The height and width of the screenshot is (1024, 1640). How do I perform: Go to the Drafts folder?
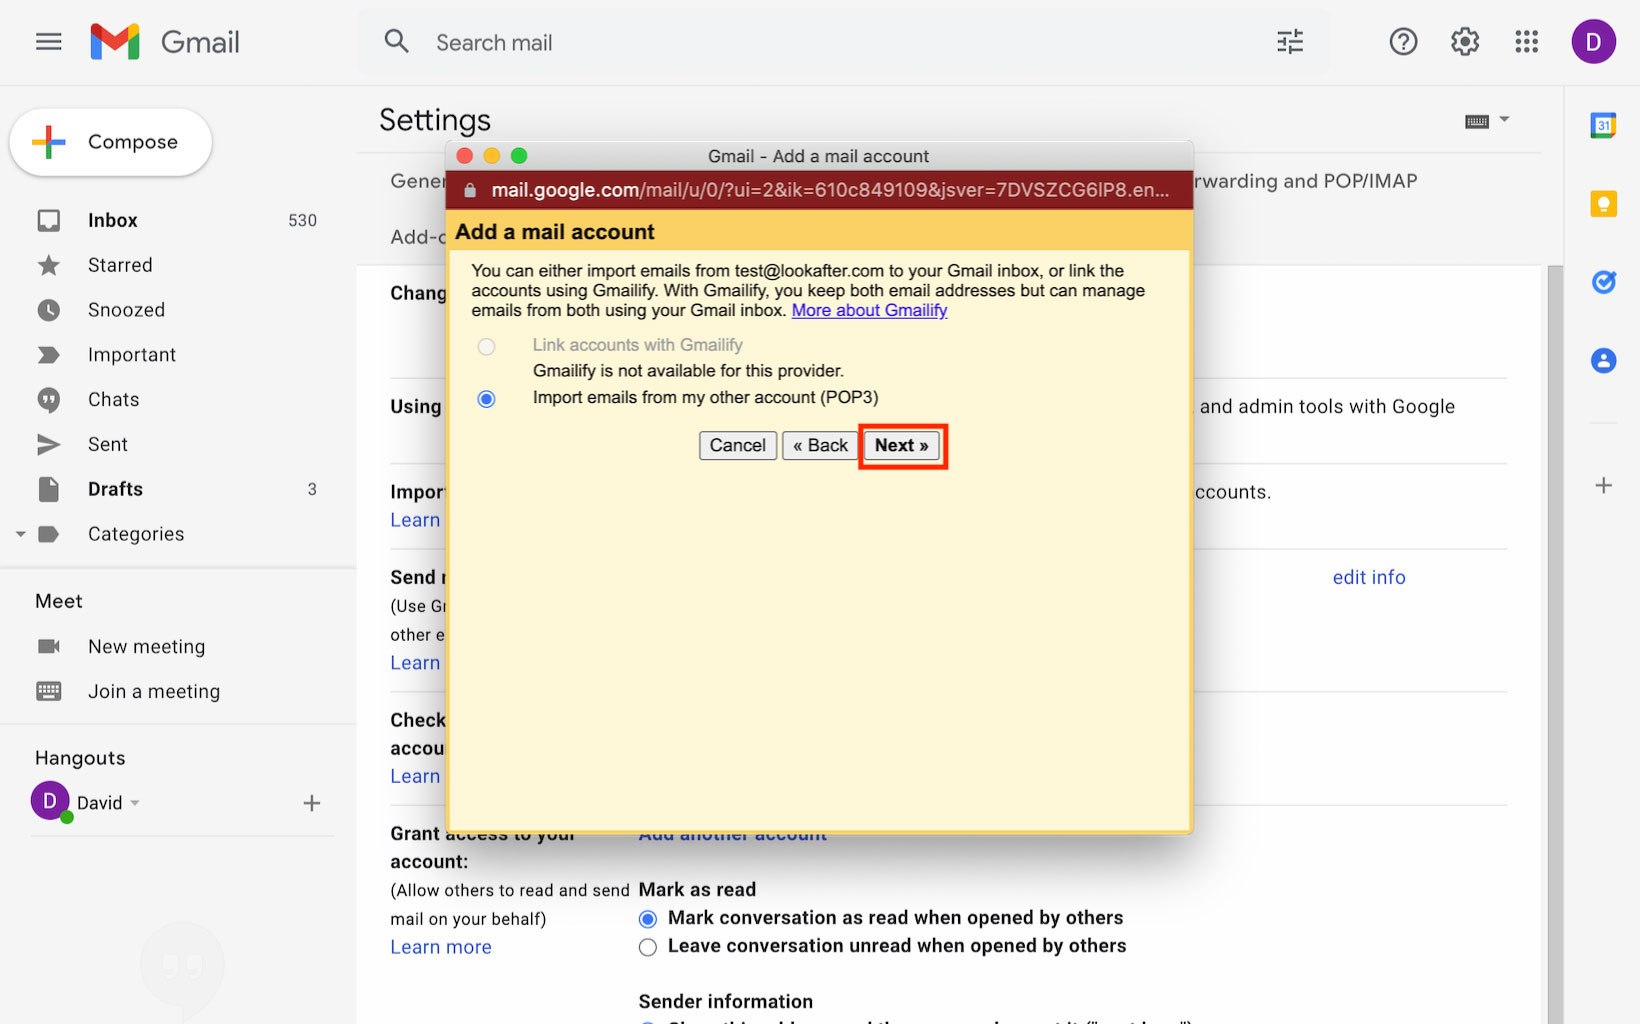pyautogui.click(x=115, y=489)
